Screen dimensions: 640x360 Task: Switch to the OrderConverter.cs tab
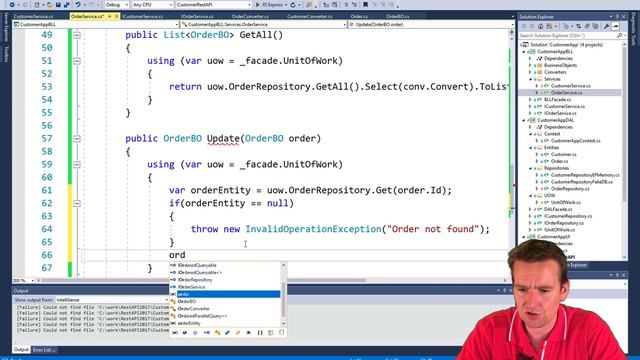250,16
